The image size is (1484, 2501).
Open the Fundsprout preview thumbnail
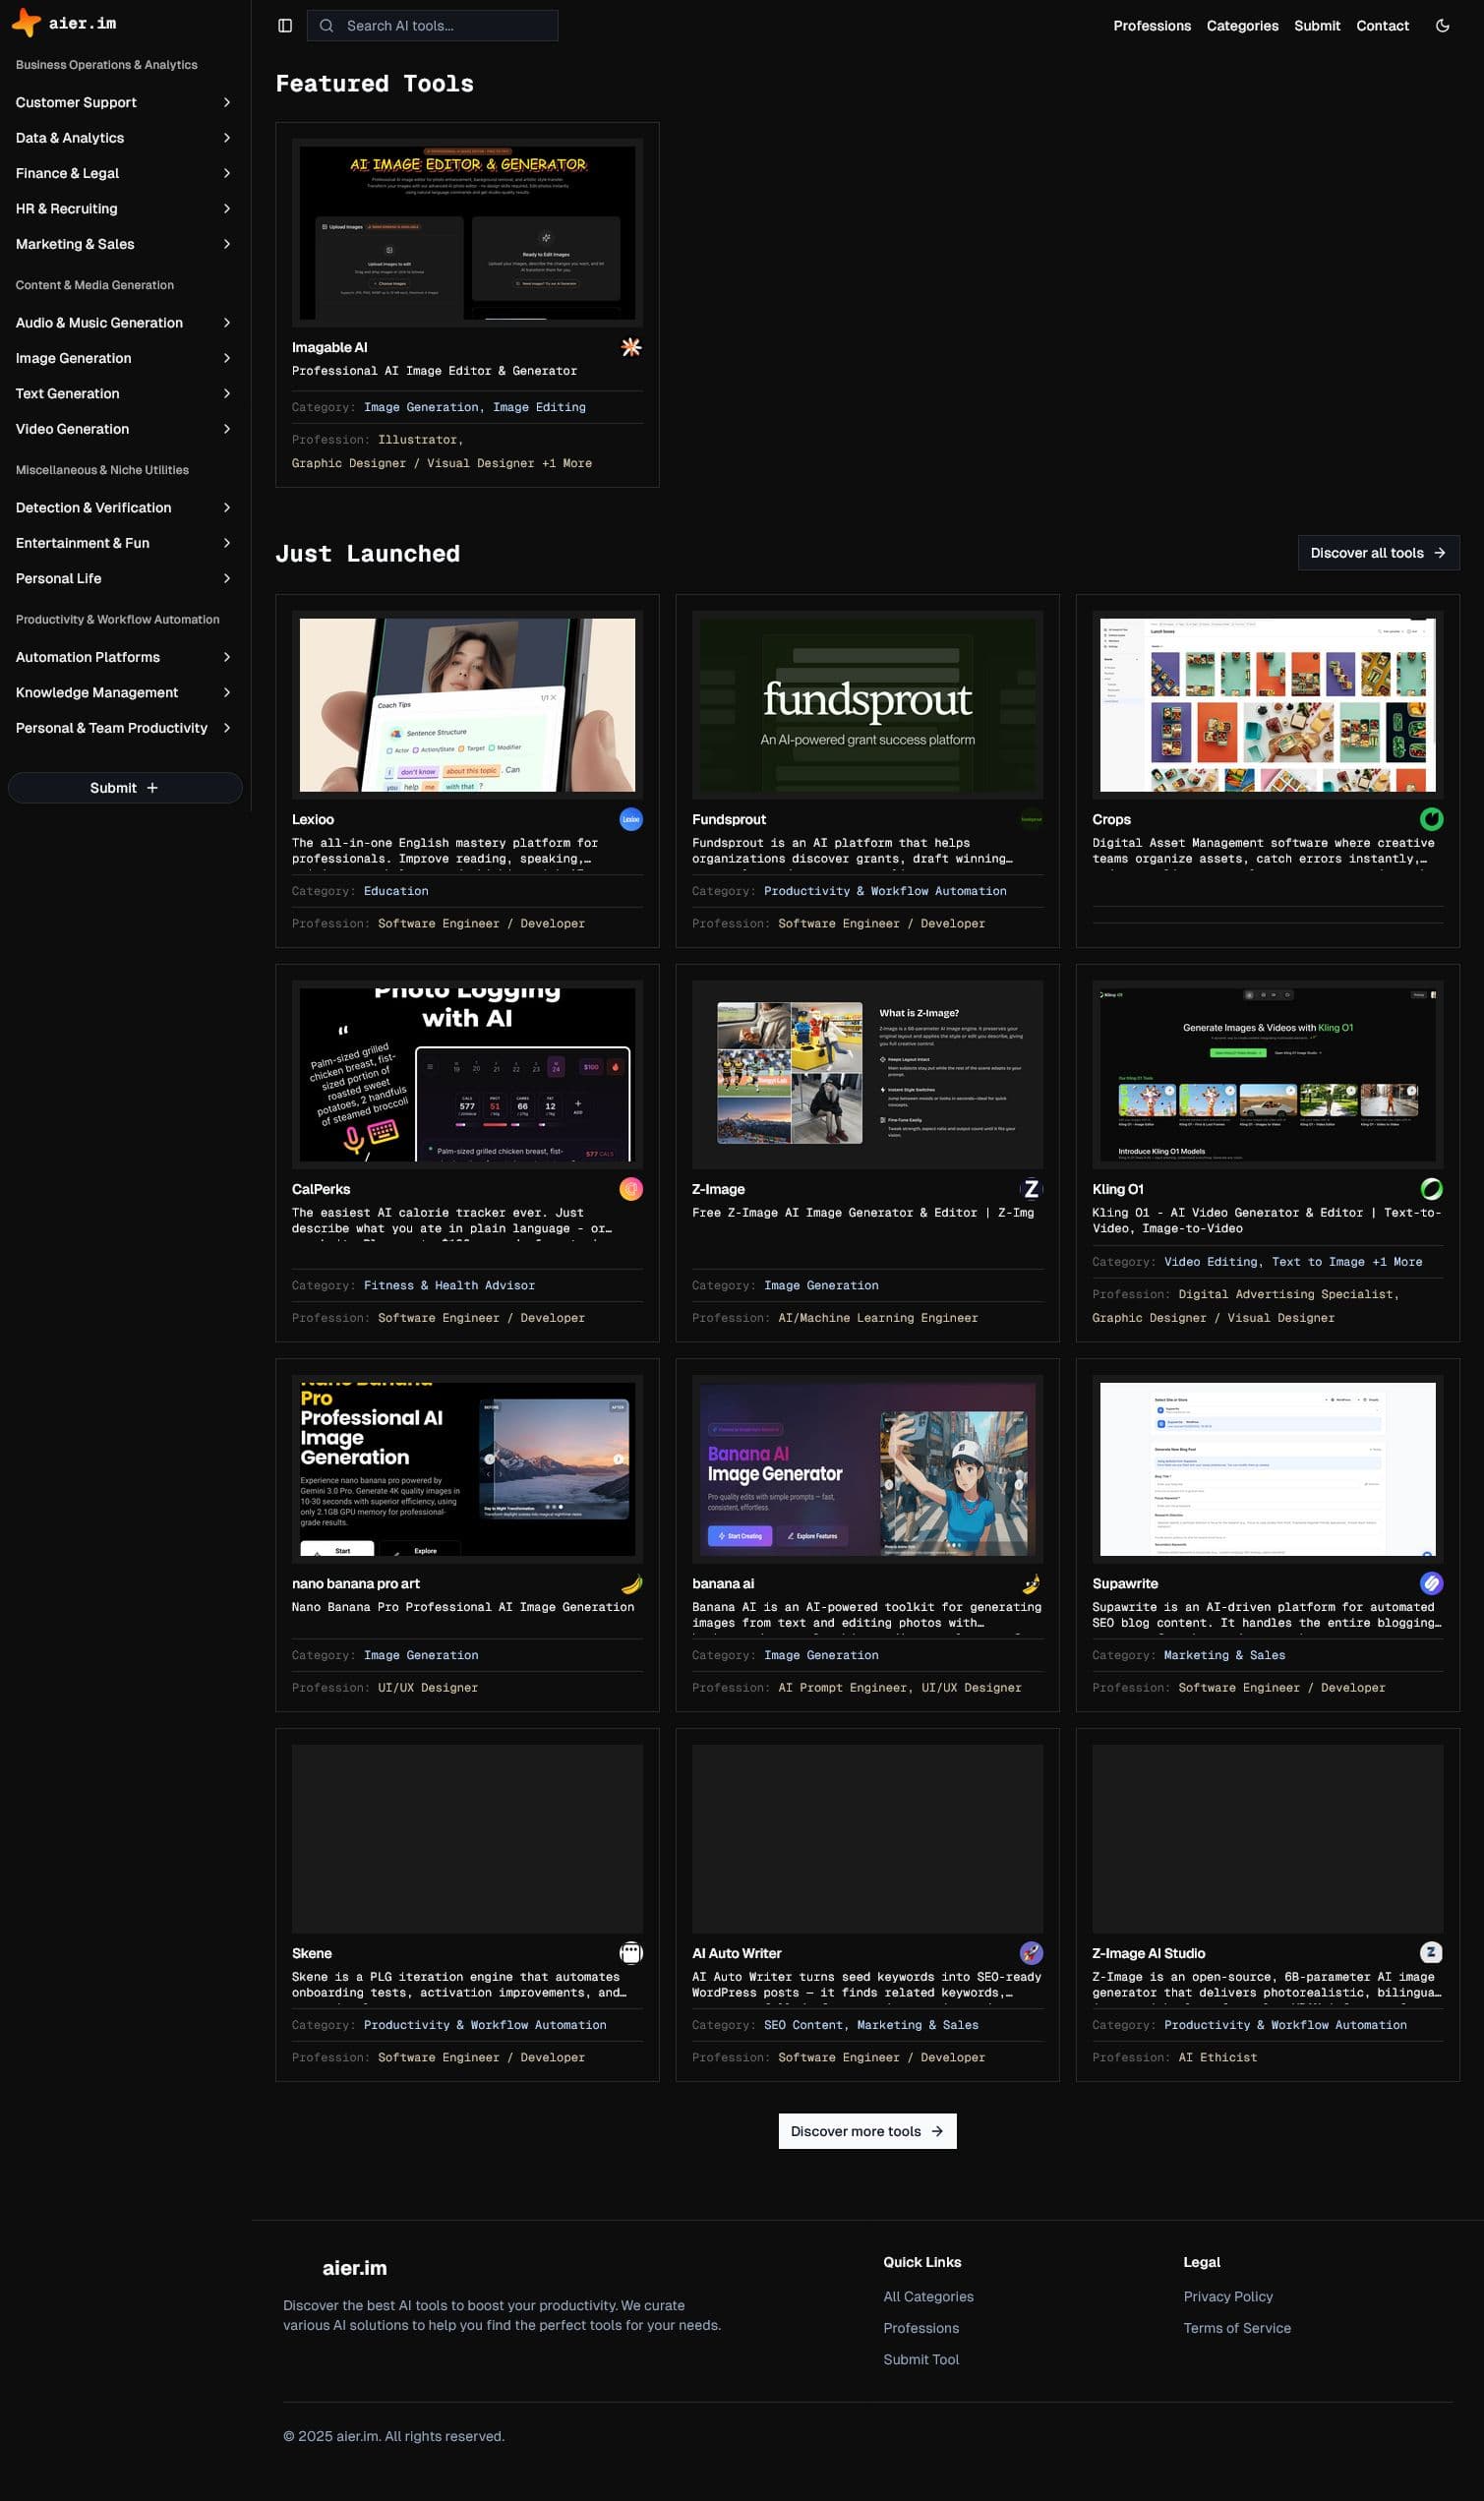pyautogui.click(x=867, y=705)
